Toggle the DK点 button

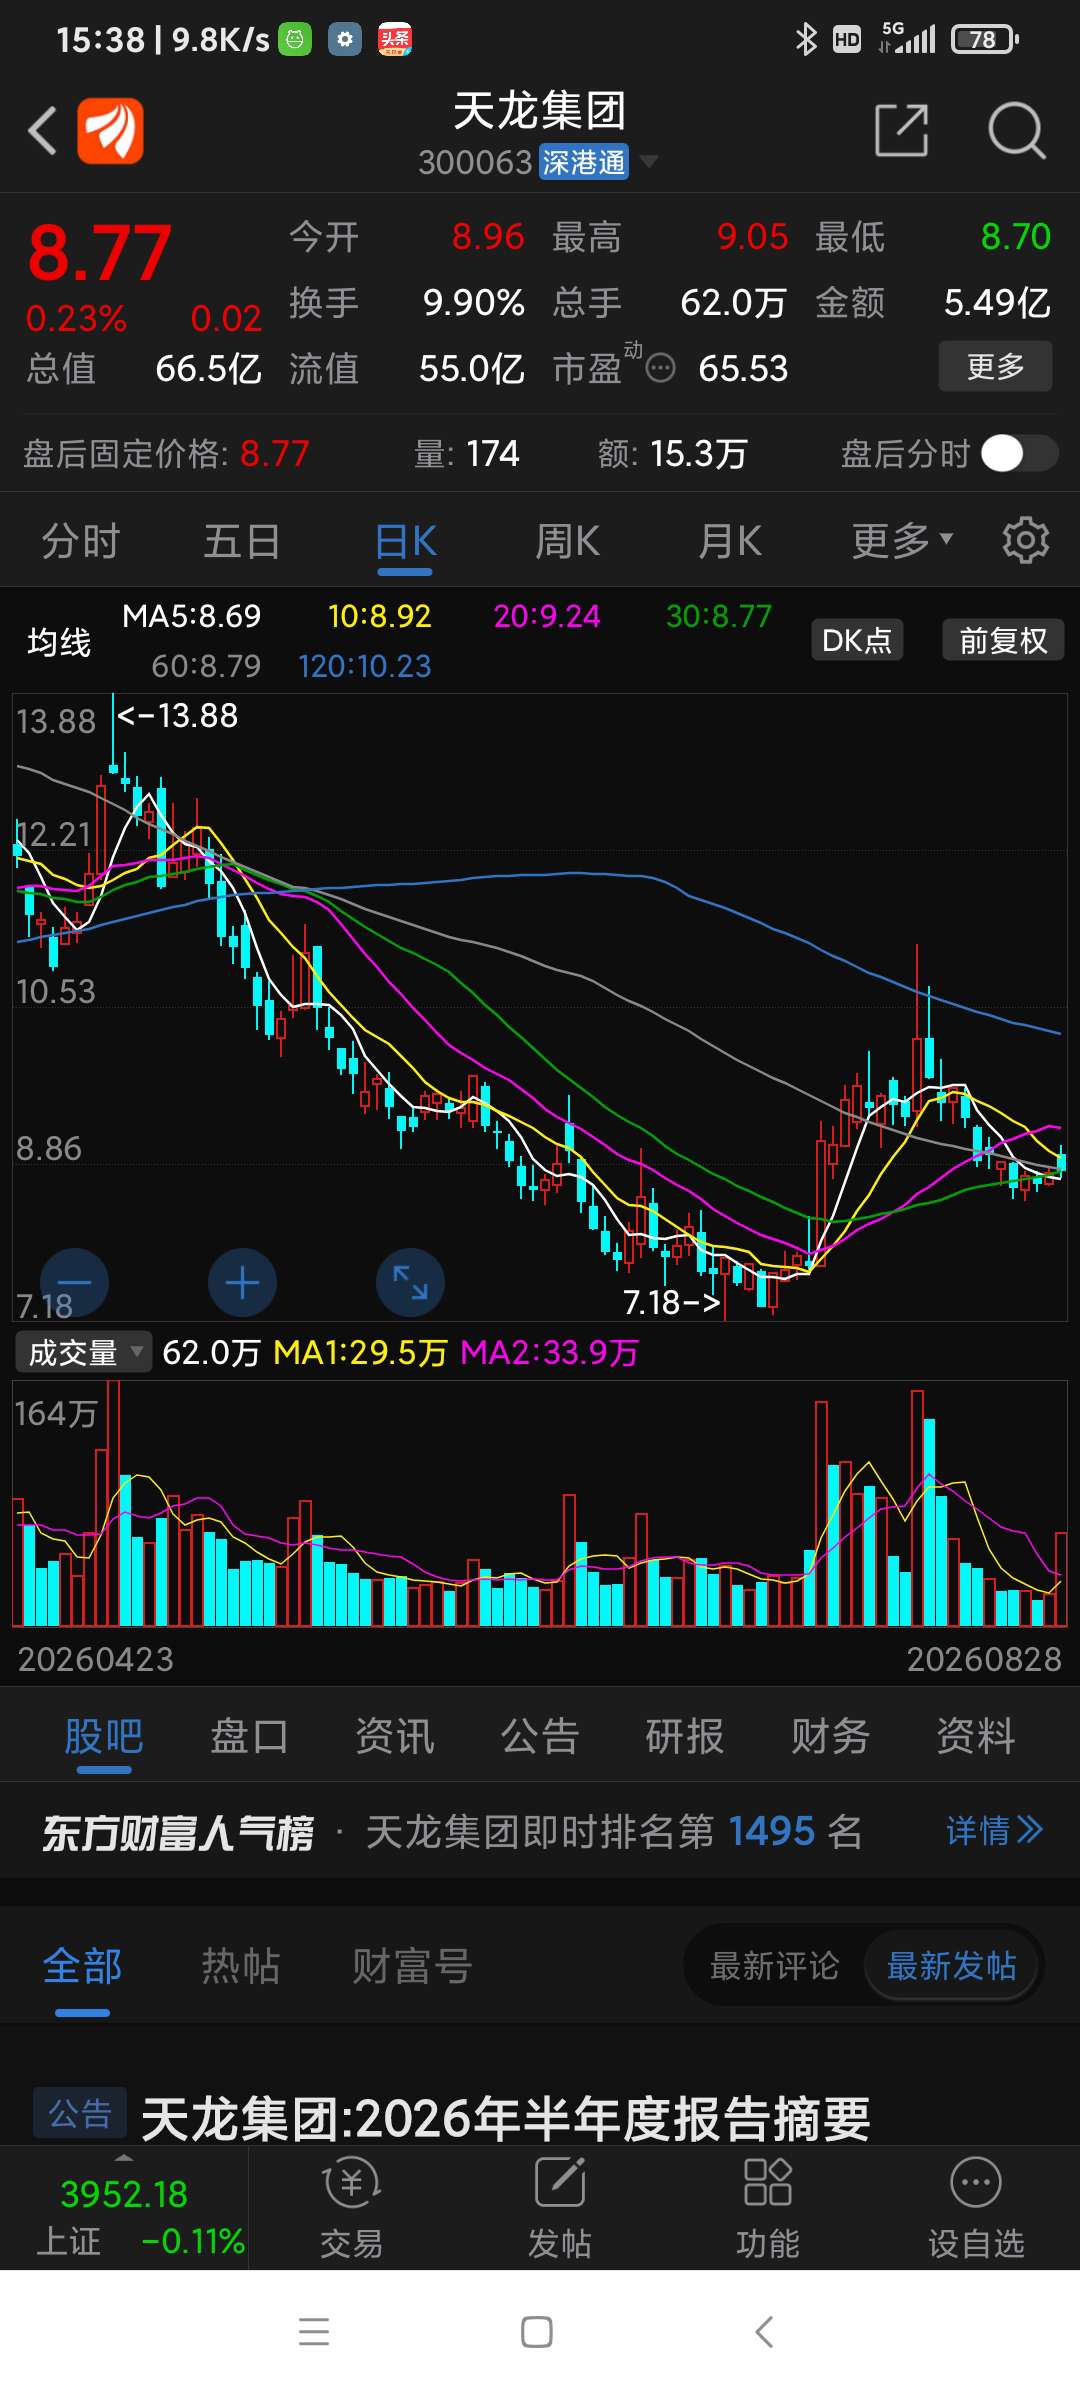[x=857, y=640]
